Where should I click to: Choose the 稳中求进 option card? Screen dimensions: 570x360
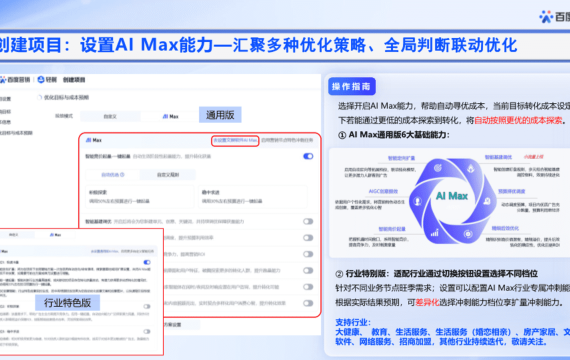253,197
